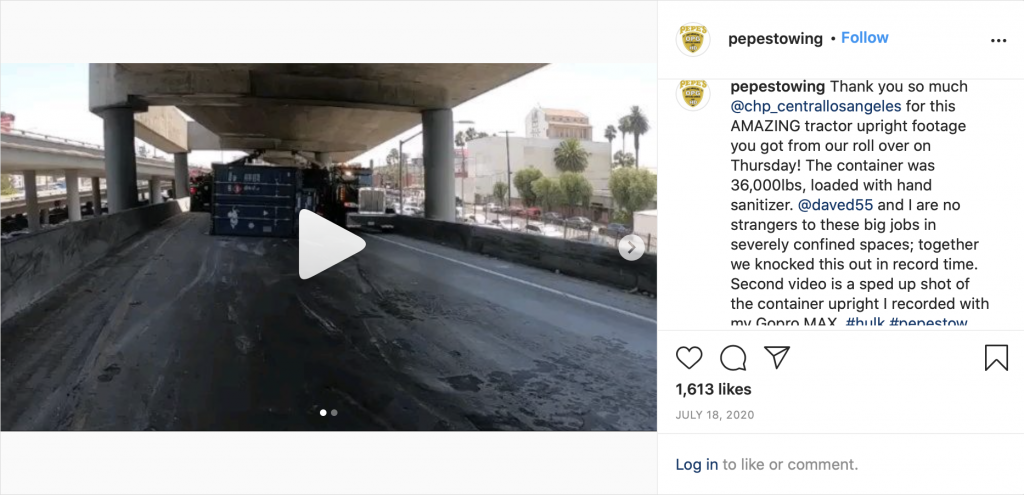Save post with bookmark icon
The image size is (1024, 495).
[x=996, y=358]
